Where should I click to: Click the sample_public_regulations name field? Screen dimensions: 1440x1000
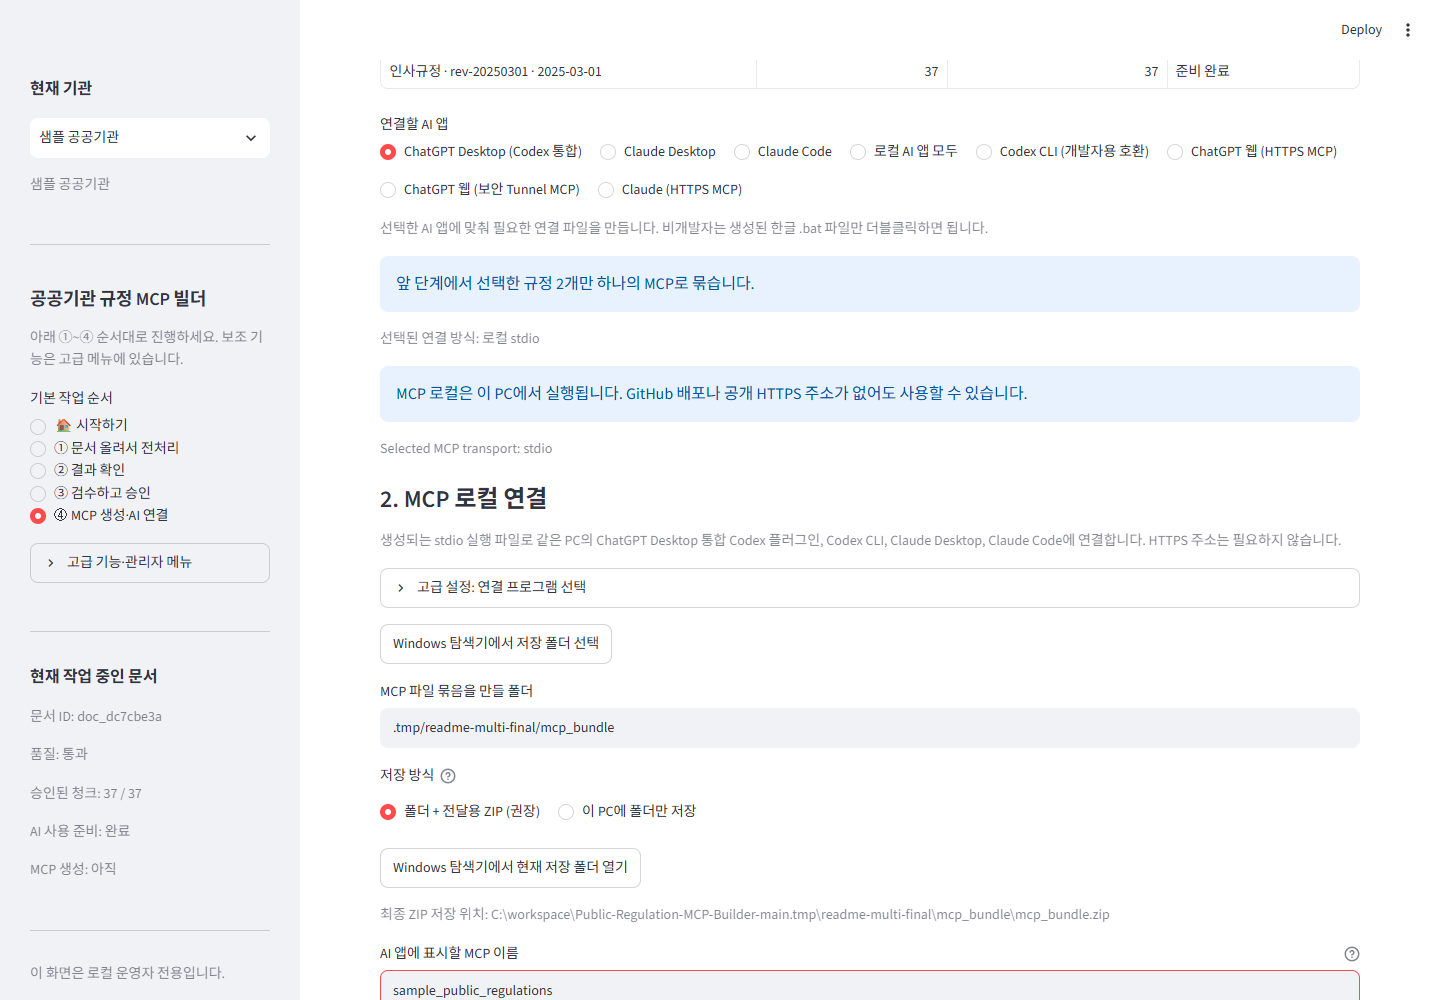pyautogui.click(x=870, y=986)
